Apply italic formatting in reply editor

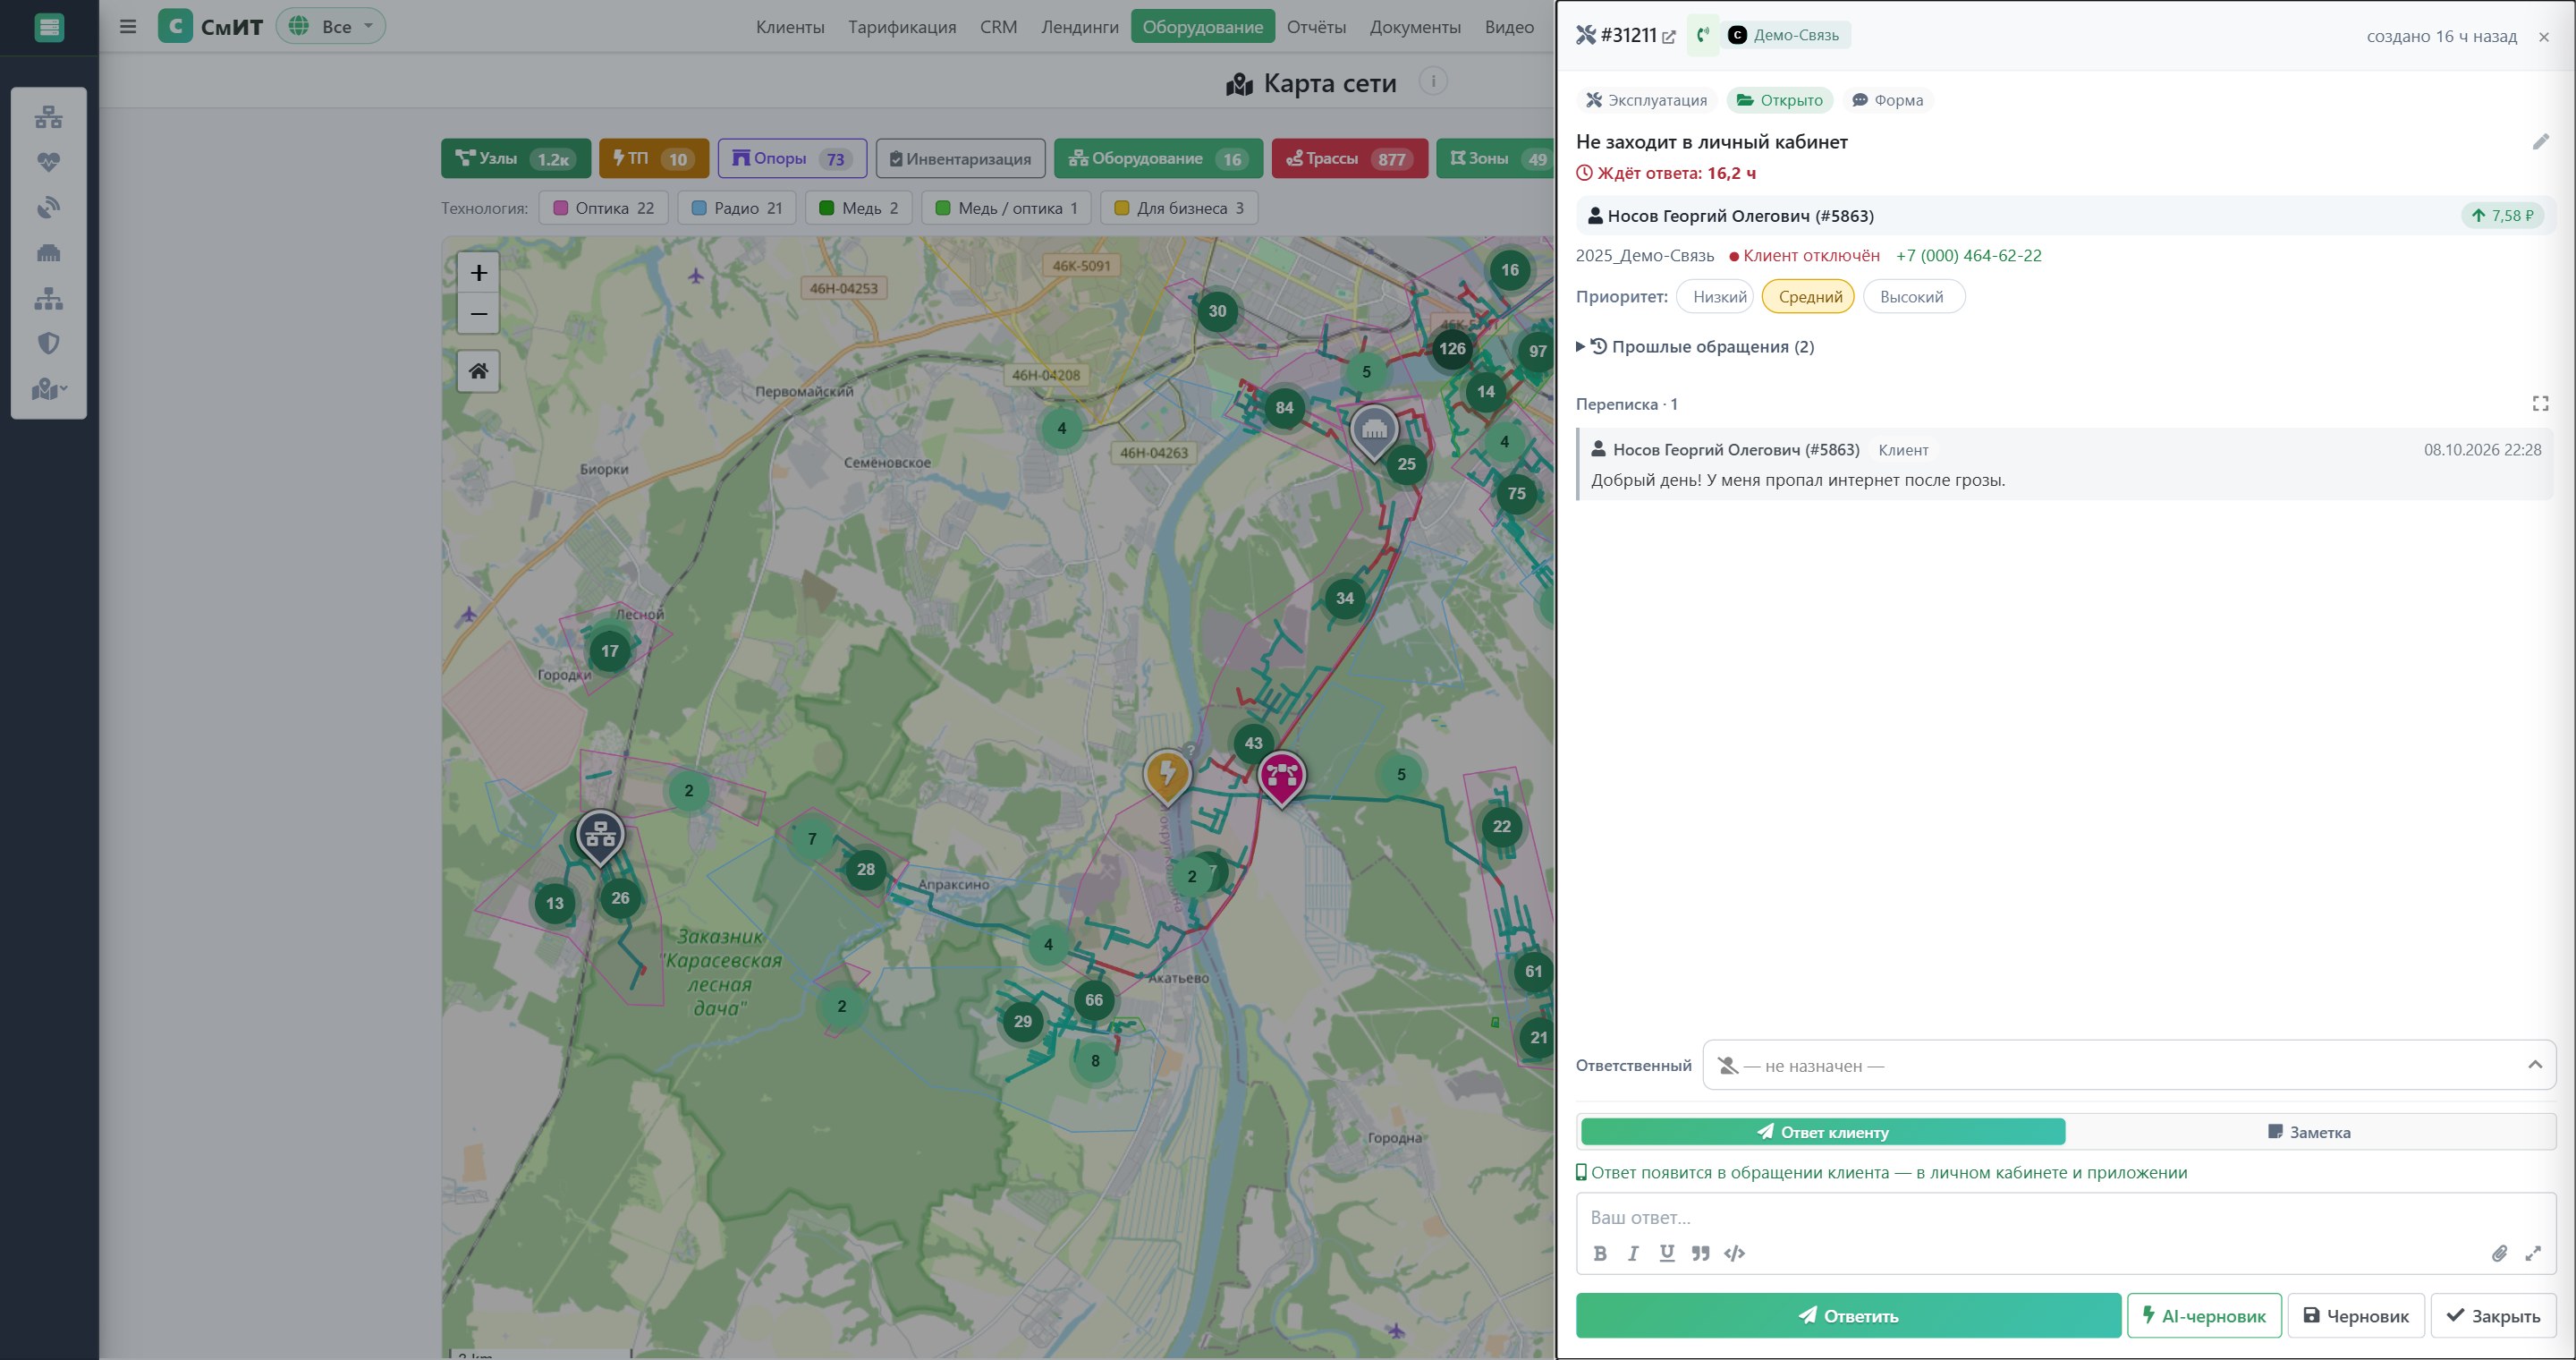(1633, 1253)
